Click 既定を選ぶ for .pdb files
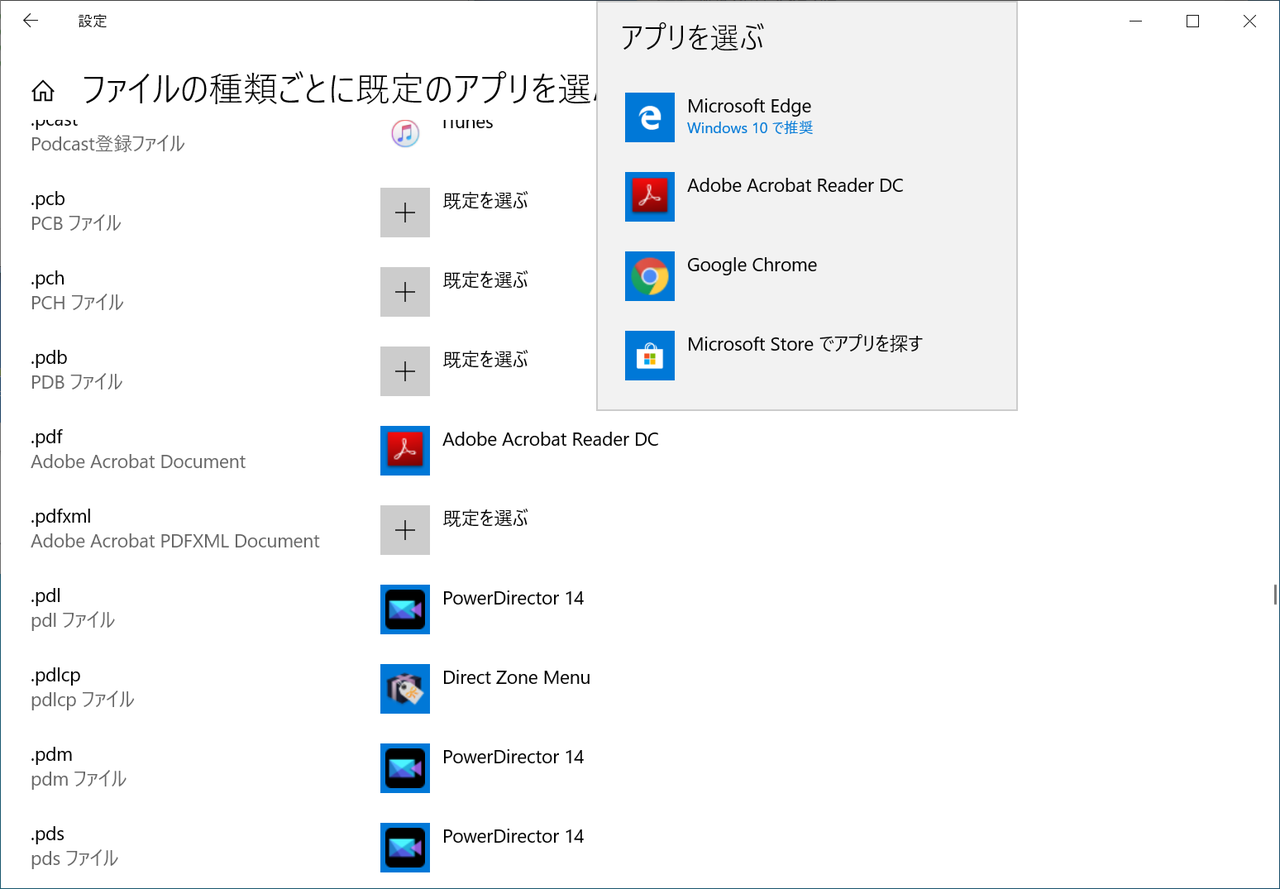 point(485,359)
